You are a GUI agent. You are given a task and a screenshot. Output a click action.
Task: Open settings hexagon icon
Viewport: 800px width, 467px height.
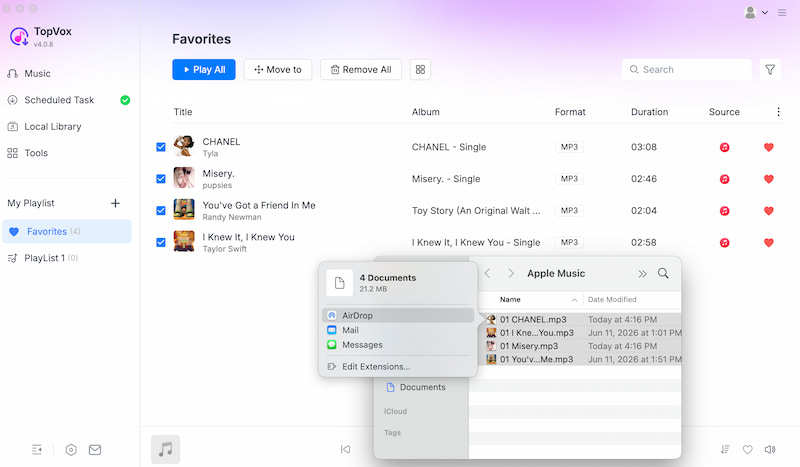point(71,450)
